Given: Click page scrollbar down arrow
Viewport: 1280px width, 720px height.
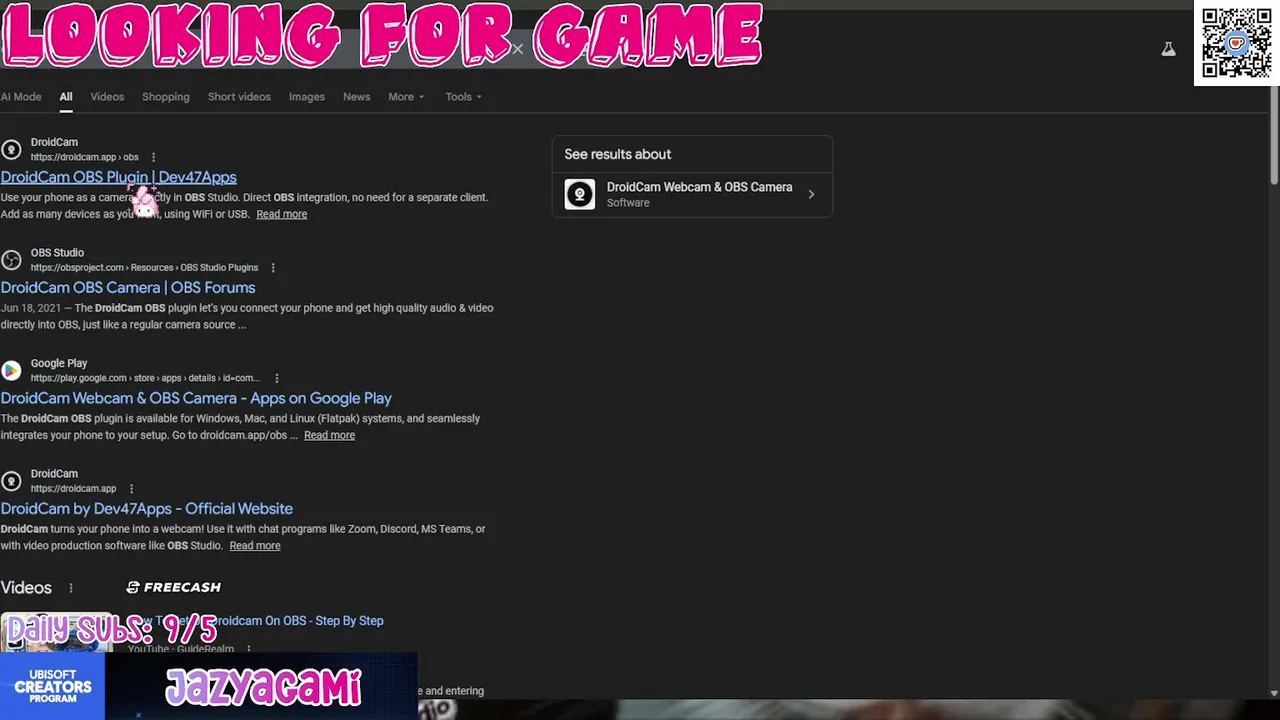Looking at the screenshot, I should [x=1274, y=693].
